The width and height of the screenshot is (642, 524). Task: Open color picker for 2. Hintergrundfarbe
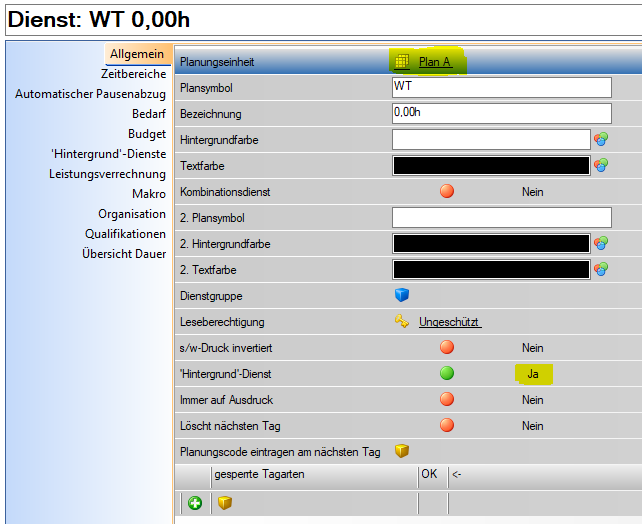point(601,243)
